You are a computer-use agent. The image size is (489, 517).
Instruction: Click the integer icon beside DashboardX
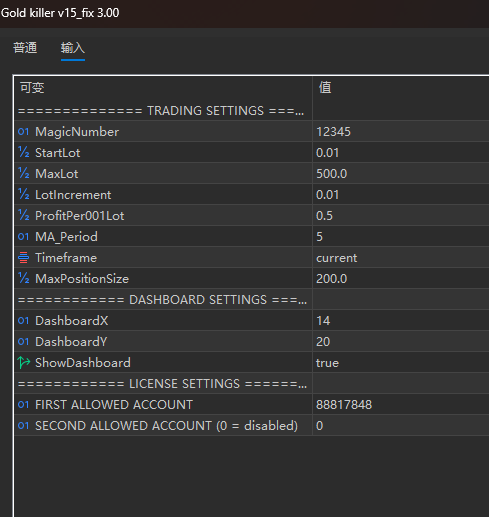pyautogui.click(x=24, y=321)
